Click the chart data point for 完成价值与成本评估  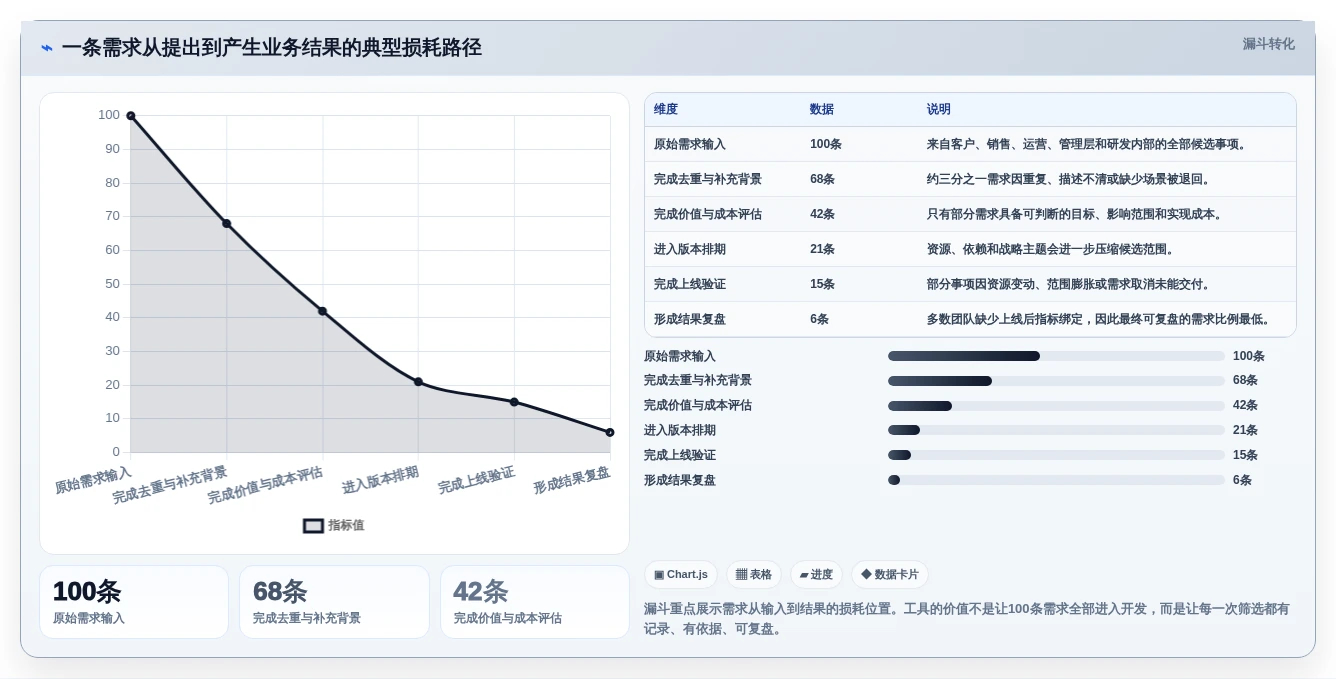[322, 311]
